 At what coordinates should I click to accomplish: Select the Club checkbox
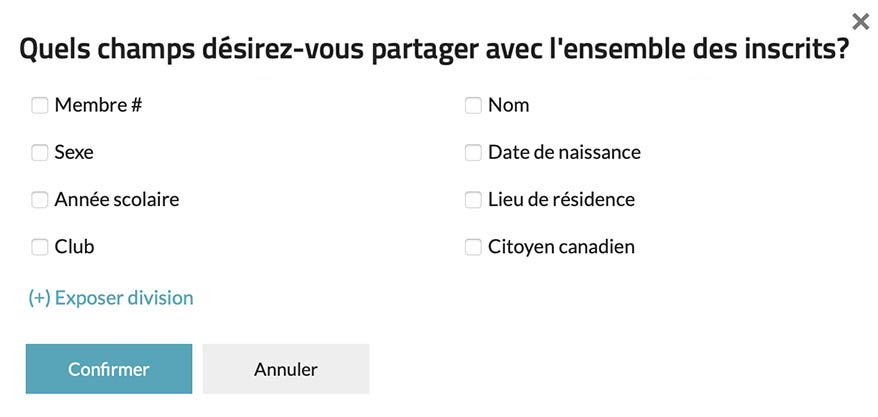[40, 247]
